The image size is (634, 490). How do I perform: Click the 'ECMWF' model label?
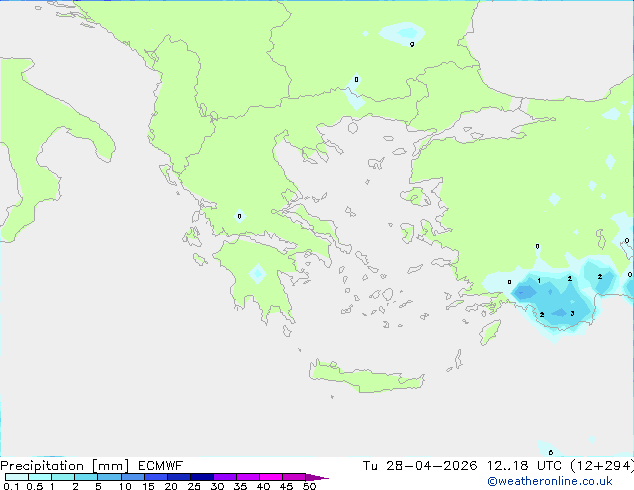[160, 466]
